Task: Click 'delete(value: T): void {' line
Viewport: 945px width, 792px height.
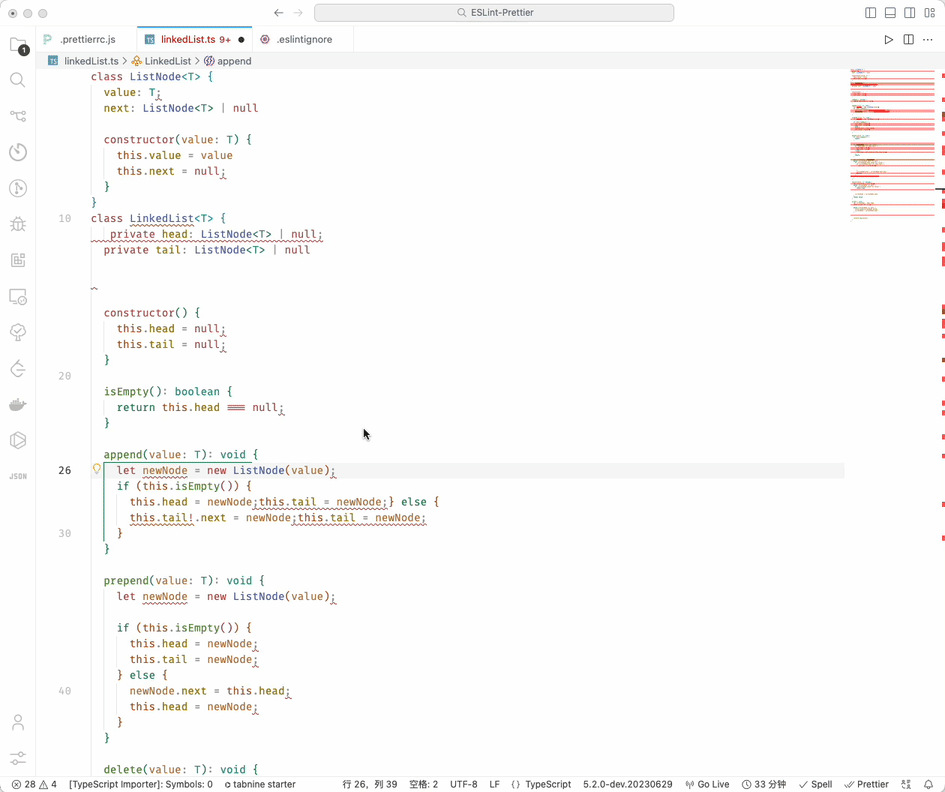Action: tap(181, 769)
